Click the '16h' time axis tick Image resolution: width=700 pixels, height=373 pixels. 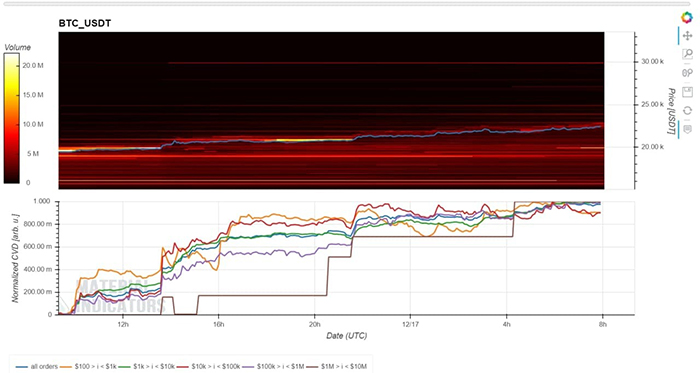pos(218,324)
